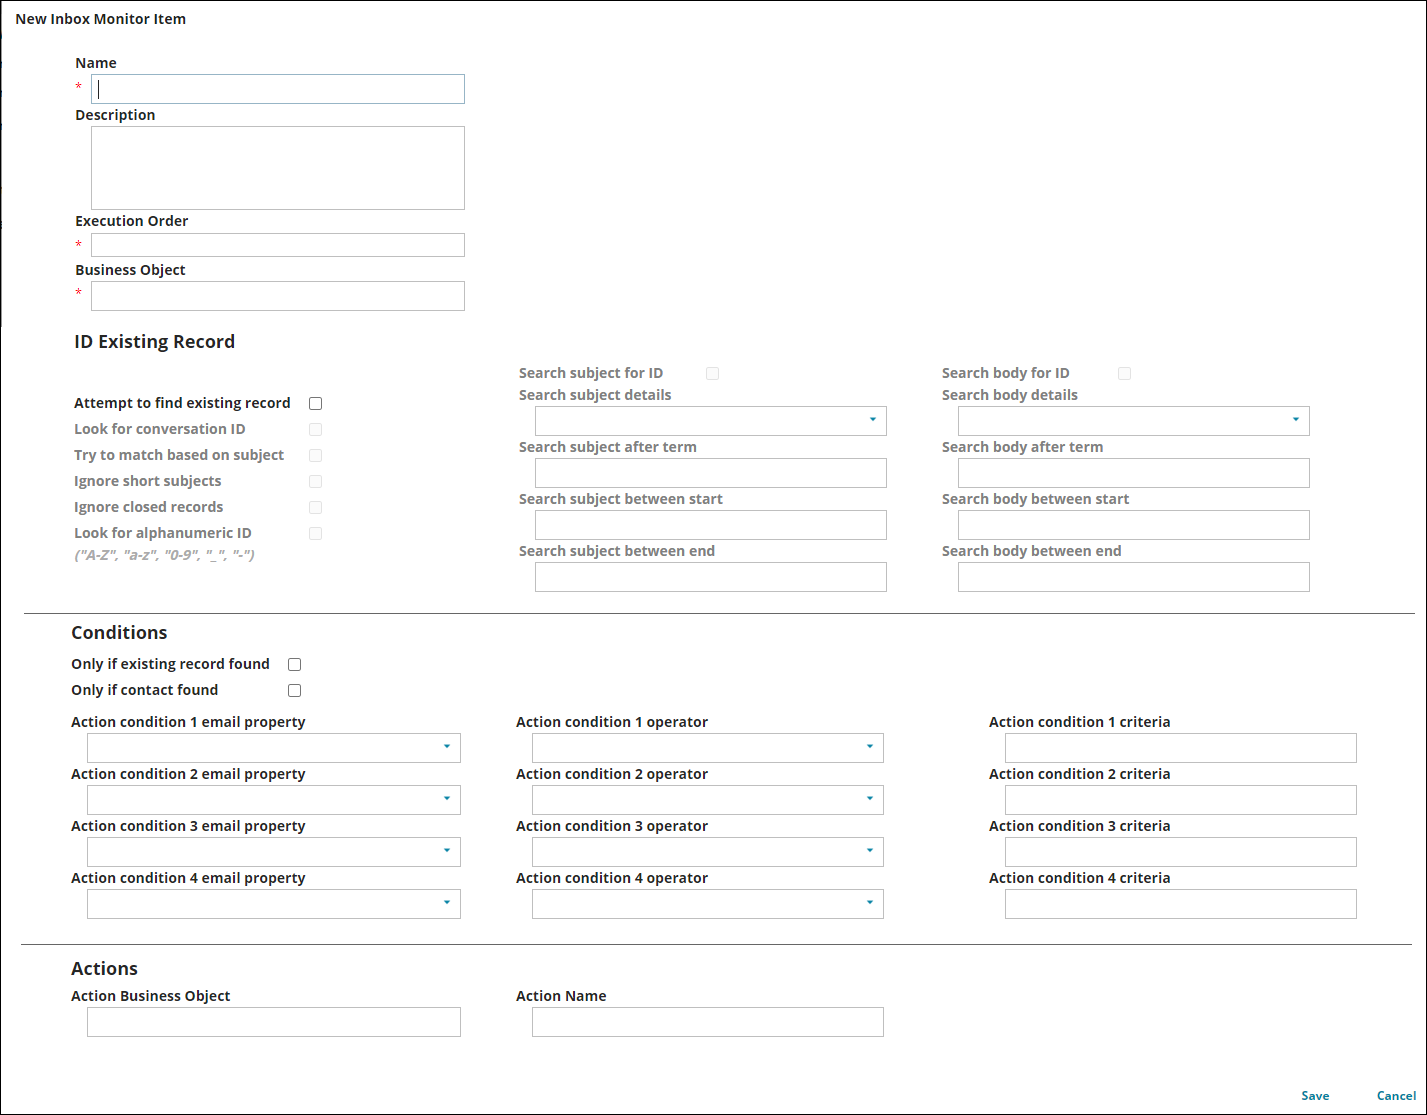Toggle Try to match based on subject
This screenshot has height=1115, width=1427.
(x=315, y=455)
